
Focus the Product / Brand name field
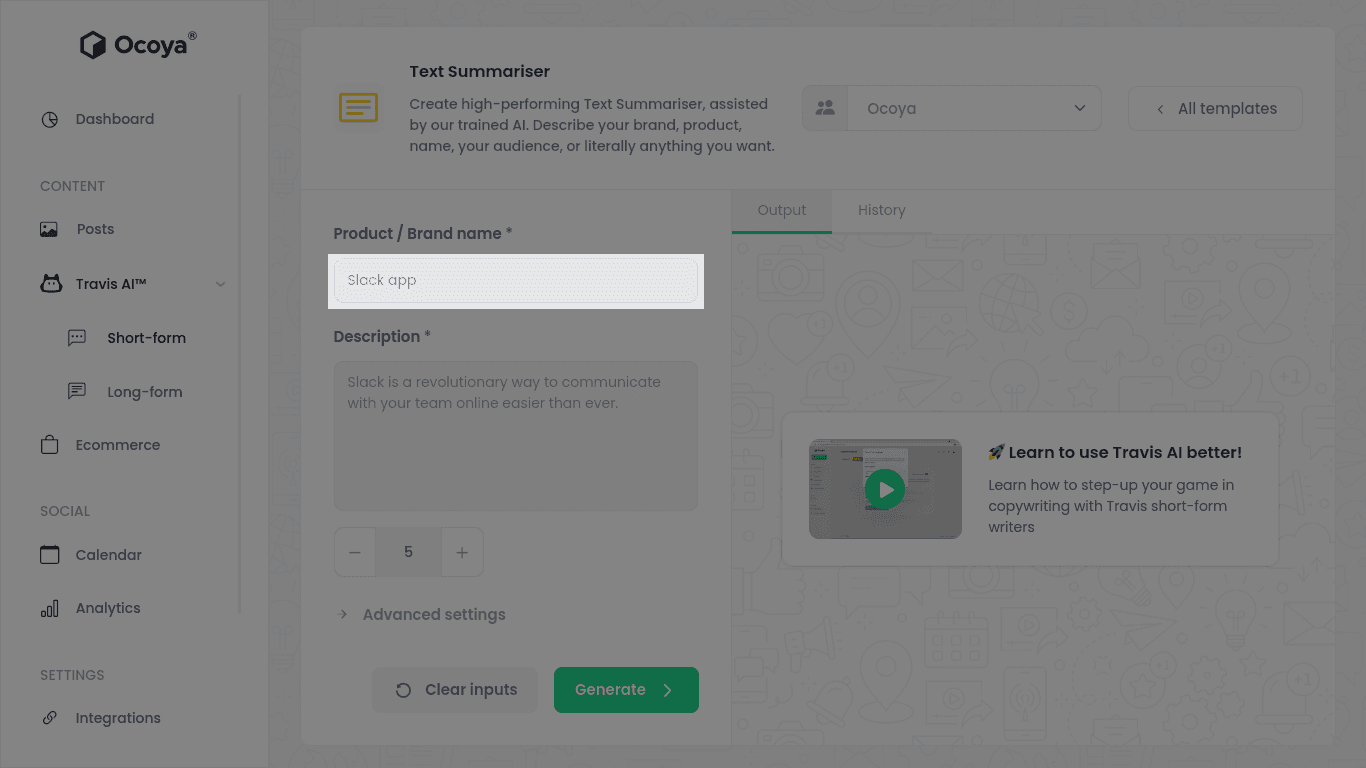(x=516, y=280)
